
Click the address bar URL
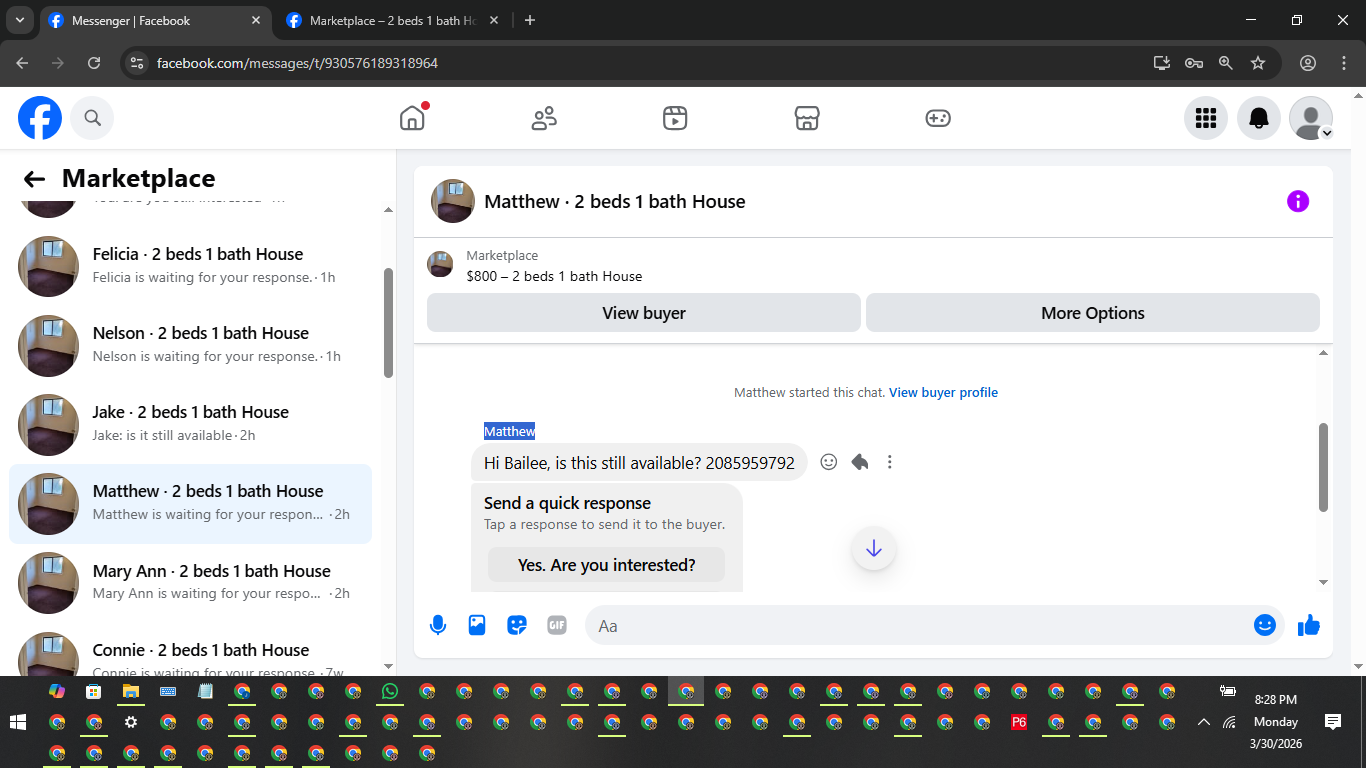point(297,63)
